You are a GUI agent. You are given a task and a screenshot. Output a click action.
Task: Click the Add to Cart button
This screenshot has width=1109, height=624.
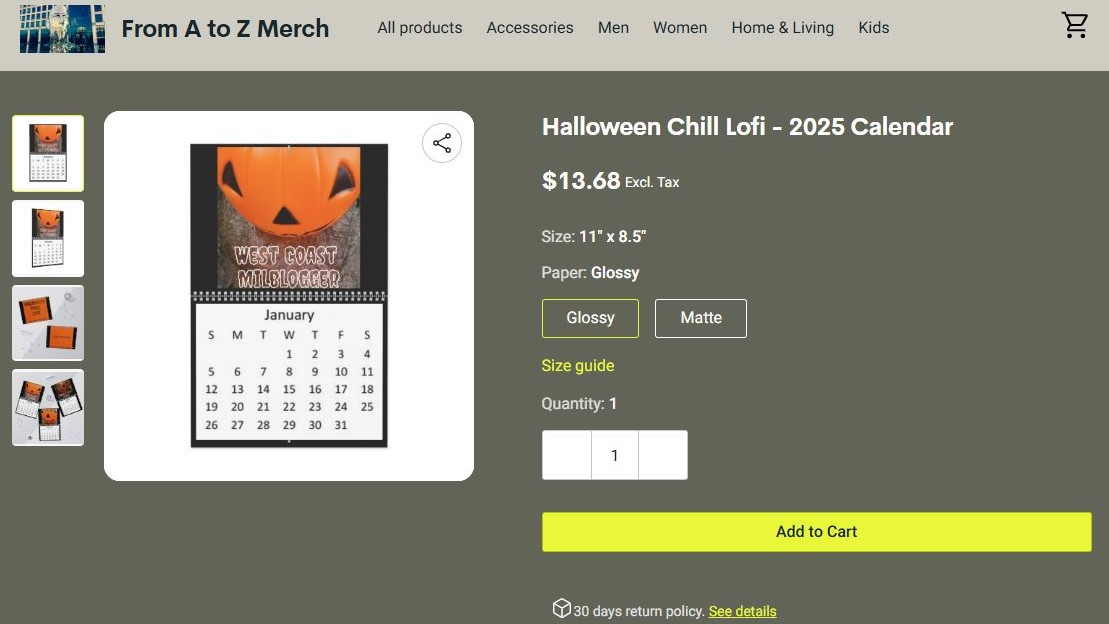(816, 532)
